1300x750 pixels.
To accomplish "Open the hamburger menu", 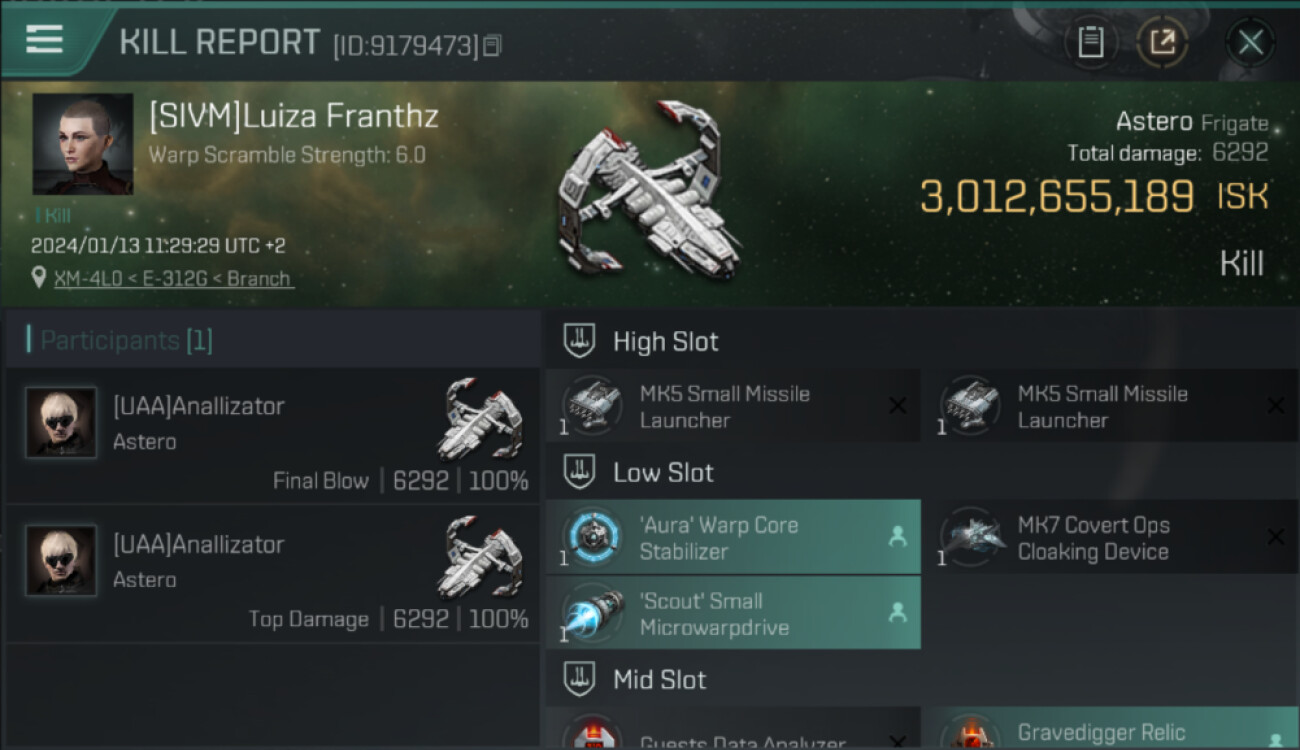I will [45, 40].
